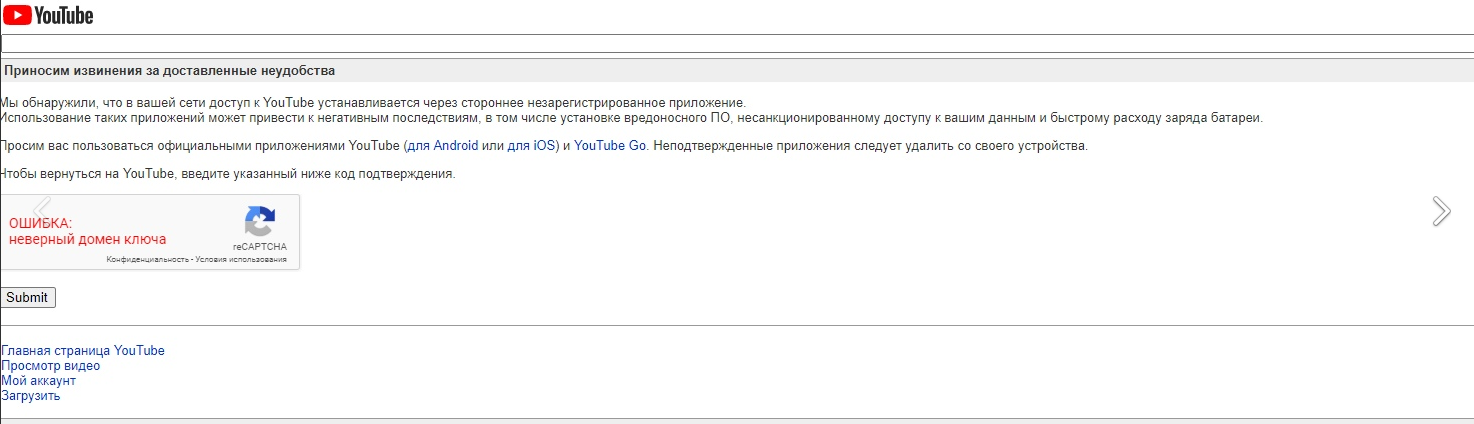This screenshot has height=424, width=1474.
Task: Focus the empty text field below logo
Action: click(737, 44)
